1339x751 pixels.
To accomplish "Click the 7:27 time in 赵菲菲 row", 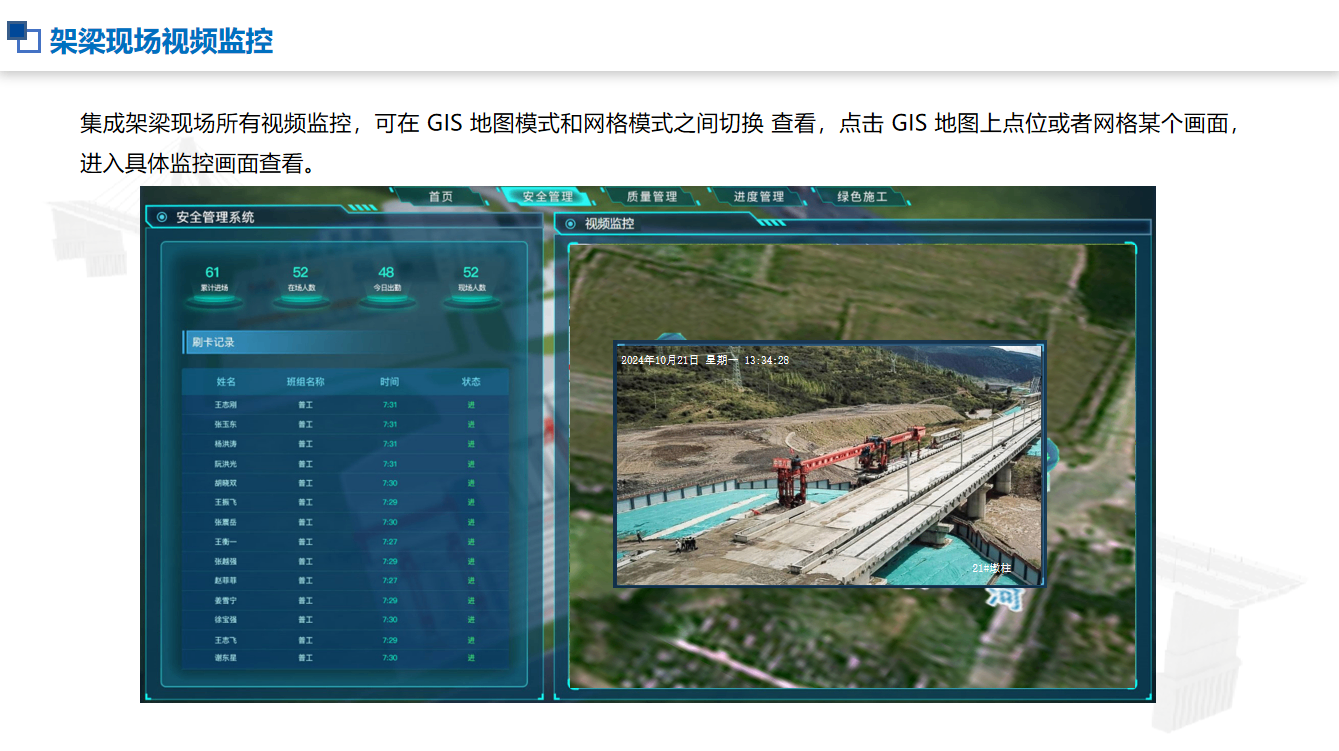I will pos(390,580).
